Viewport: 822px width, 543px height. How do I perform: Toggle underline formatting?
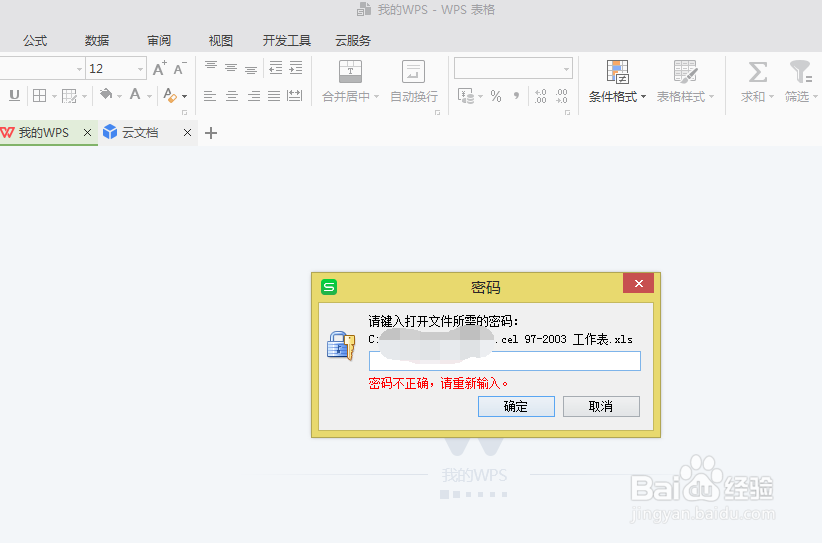pos(14,95)
